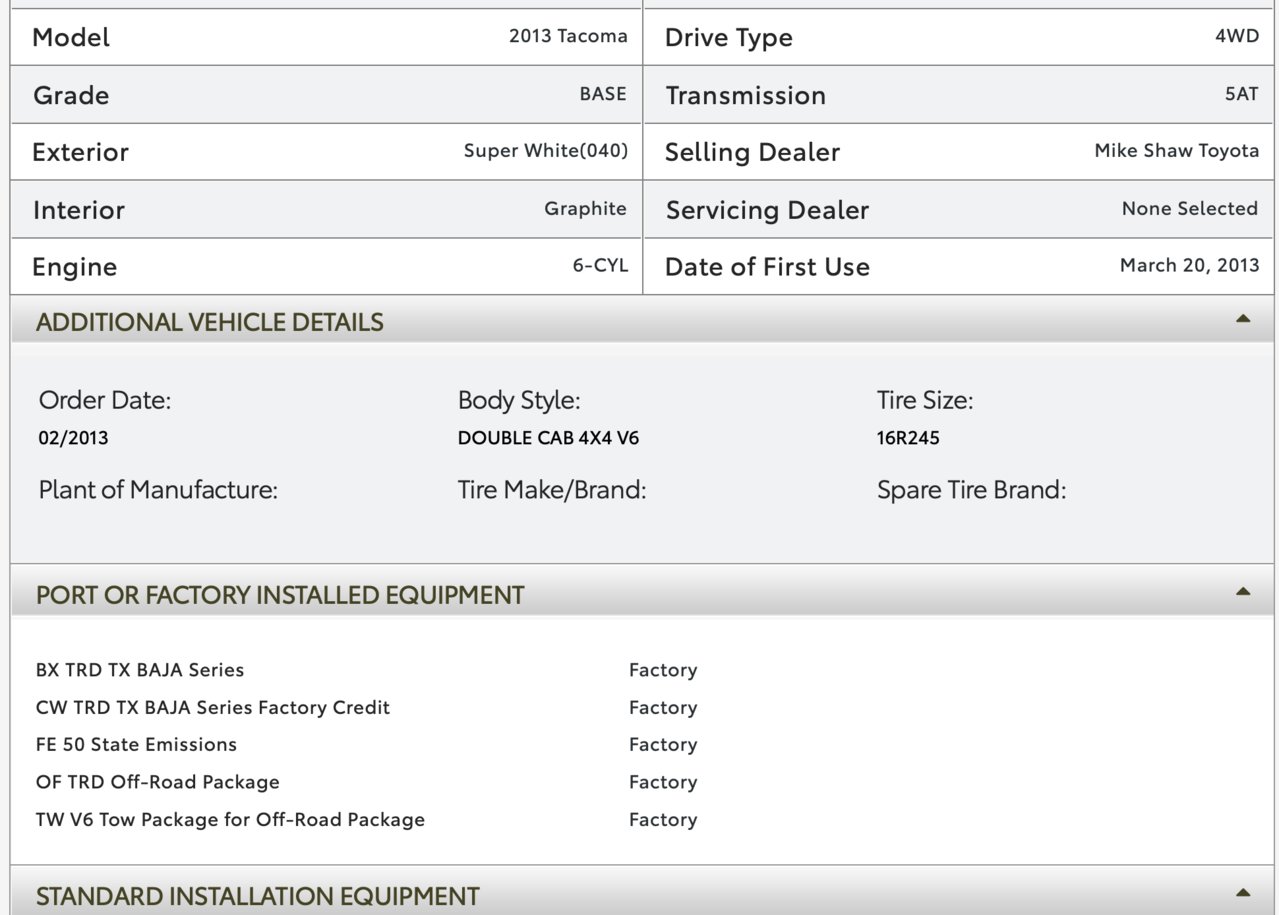
Task: Click the Tire Size label
Action: (x=925, y=401)
